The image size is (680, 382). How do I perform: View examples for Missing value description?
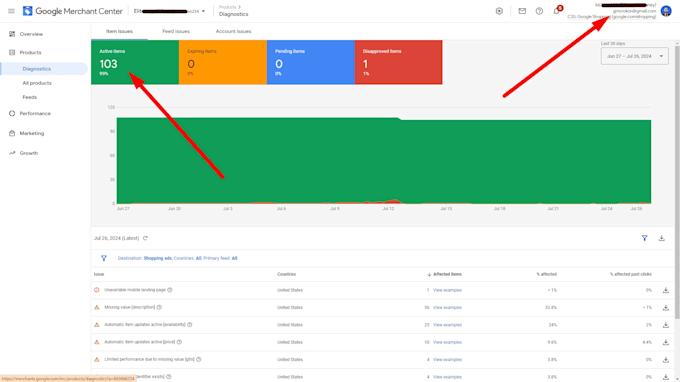[x=447, y=307]
